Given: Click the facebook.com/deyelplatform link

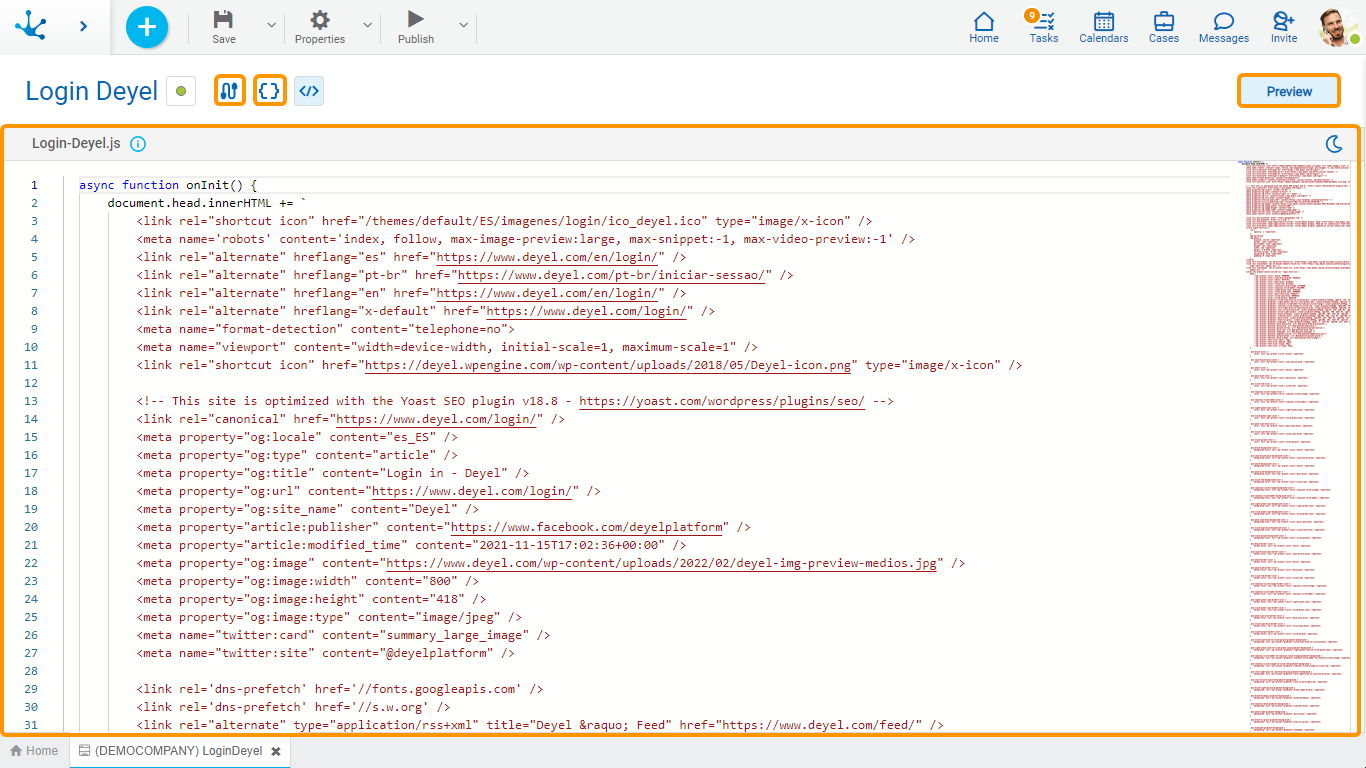Looking at the screenshot, I should tap(589, 527).
